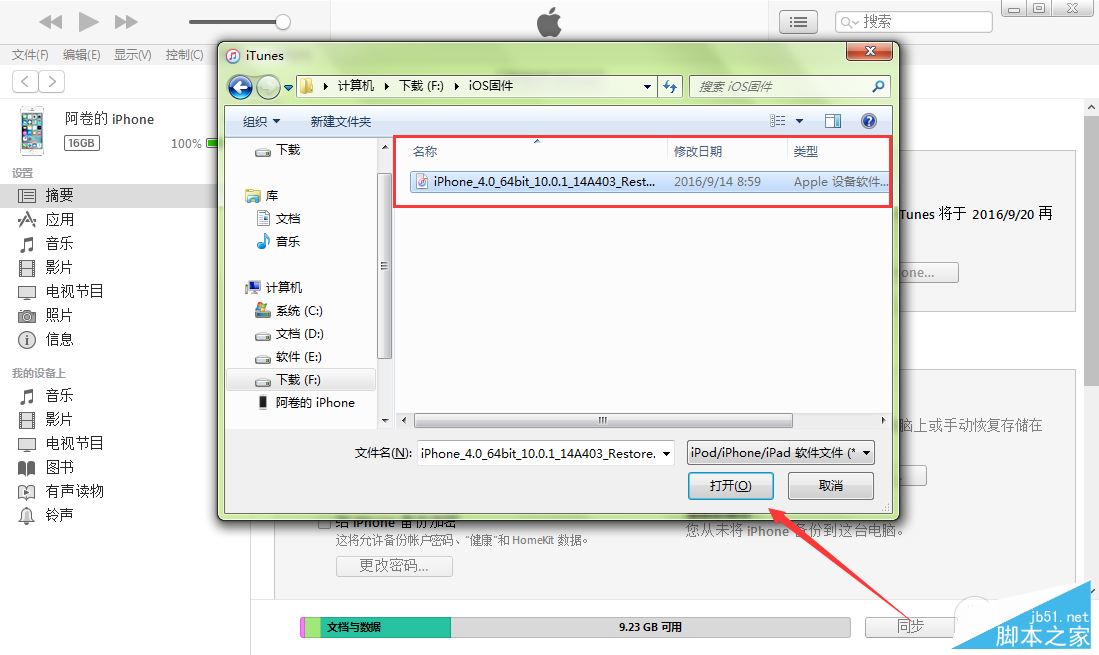Click the iTunes 搜索 search field
The height and width of the screenshot is (655, 1099).
[913, 22]
